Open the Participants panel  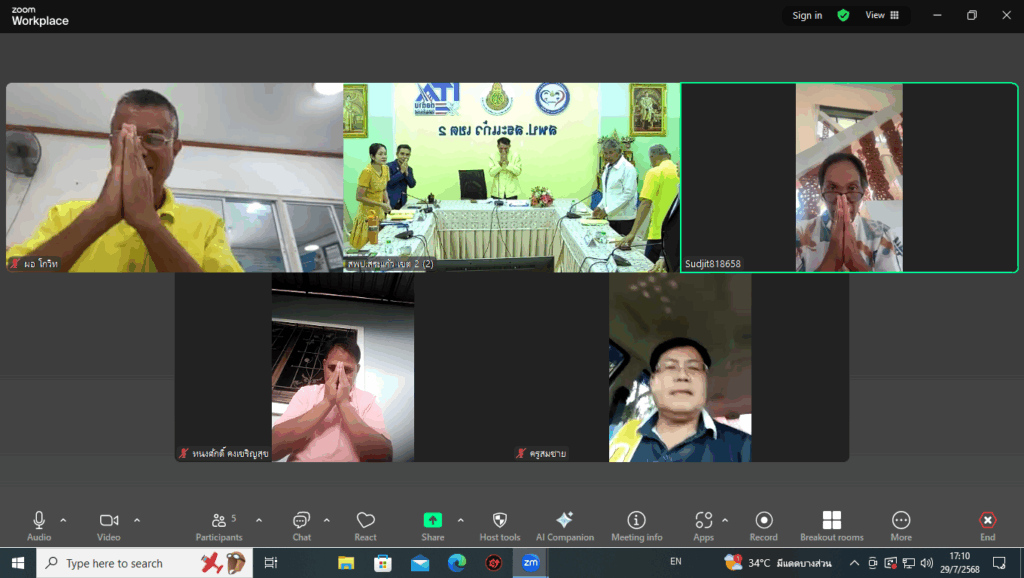(x=219, y=525)
